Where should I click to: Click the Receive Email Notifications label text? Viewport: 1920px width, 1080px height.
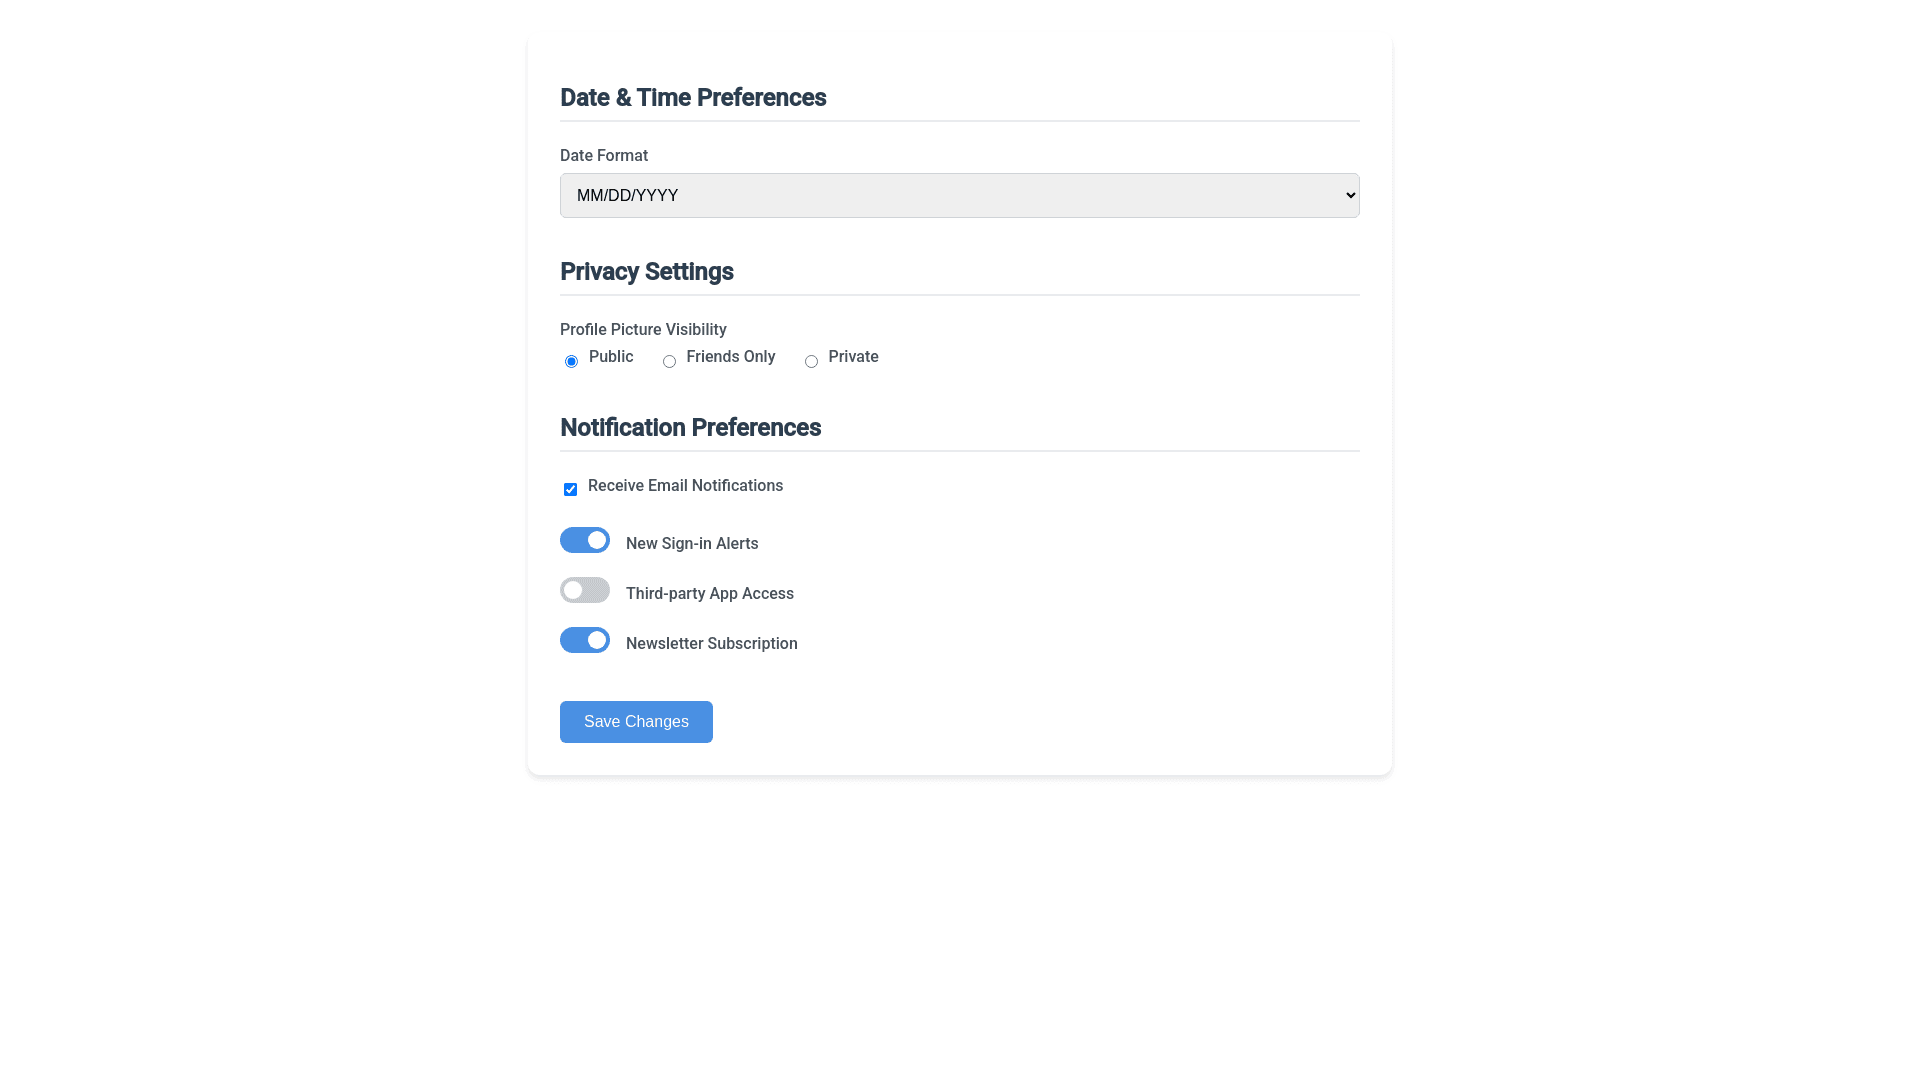pyautogui.click(x=685, y=485)
